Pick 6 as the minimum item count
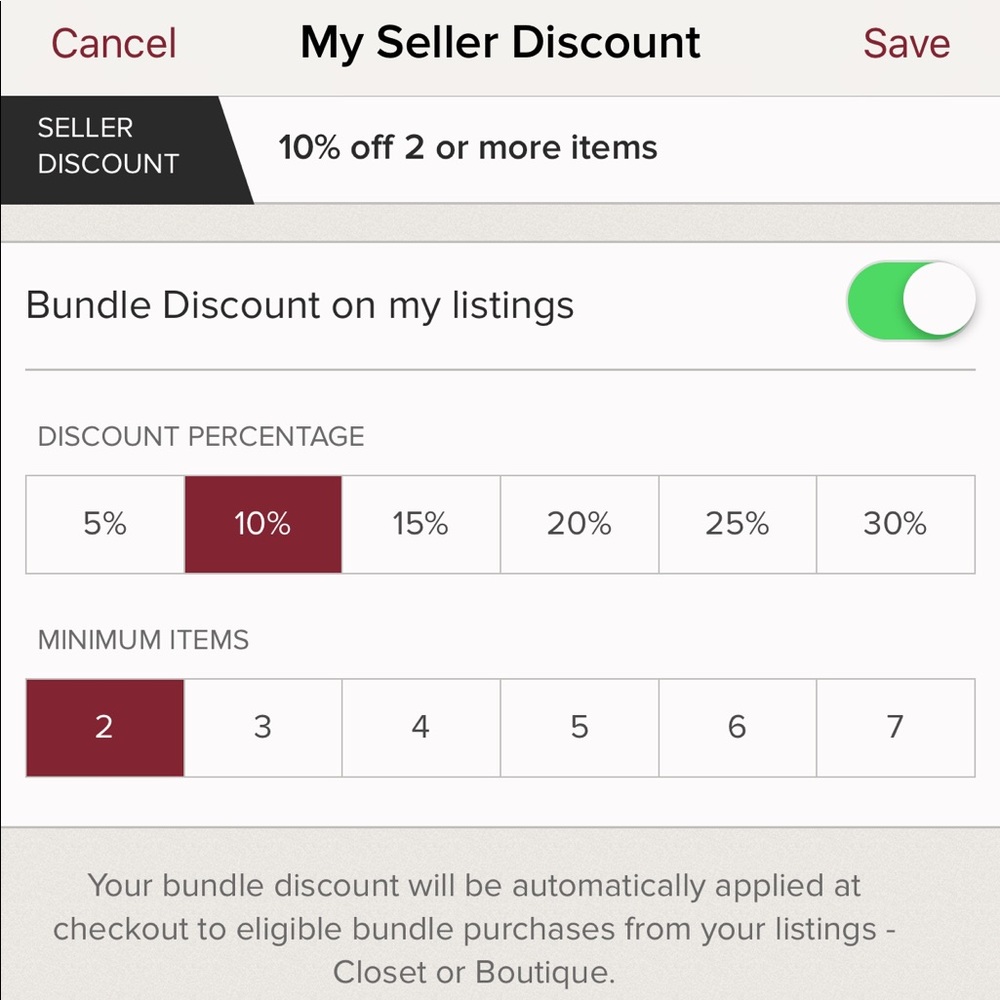 [x=737, y=727]
